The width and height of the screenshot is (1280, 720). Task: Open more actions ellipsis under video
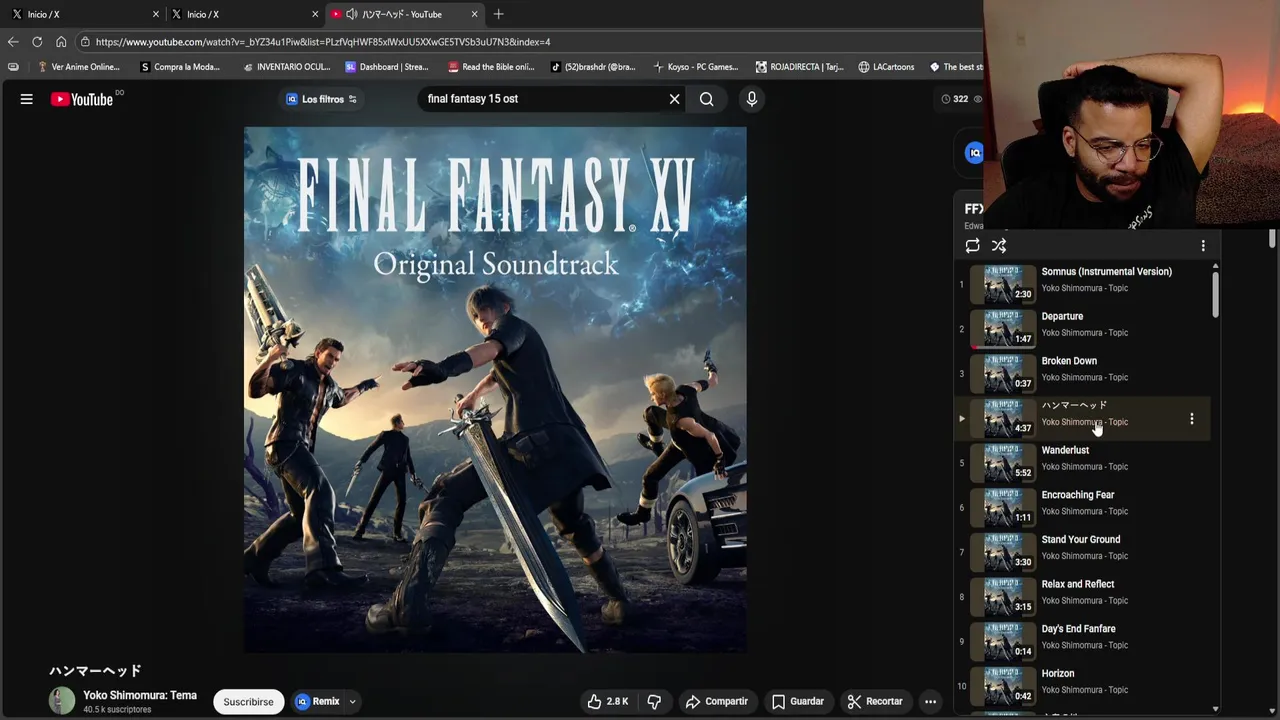click(930, 701)
